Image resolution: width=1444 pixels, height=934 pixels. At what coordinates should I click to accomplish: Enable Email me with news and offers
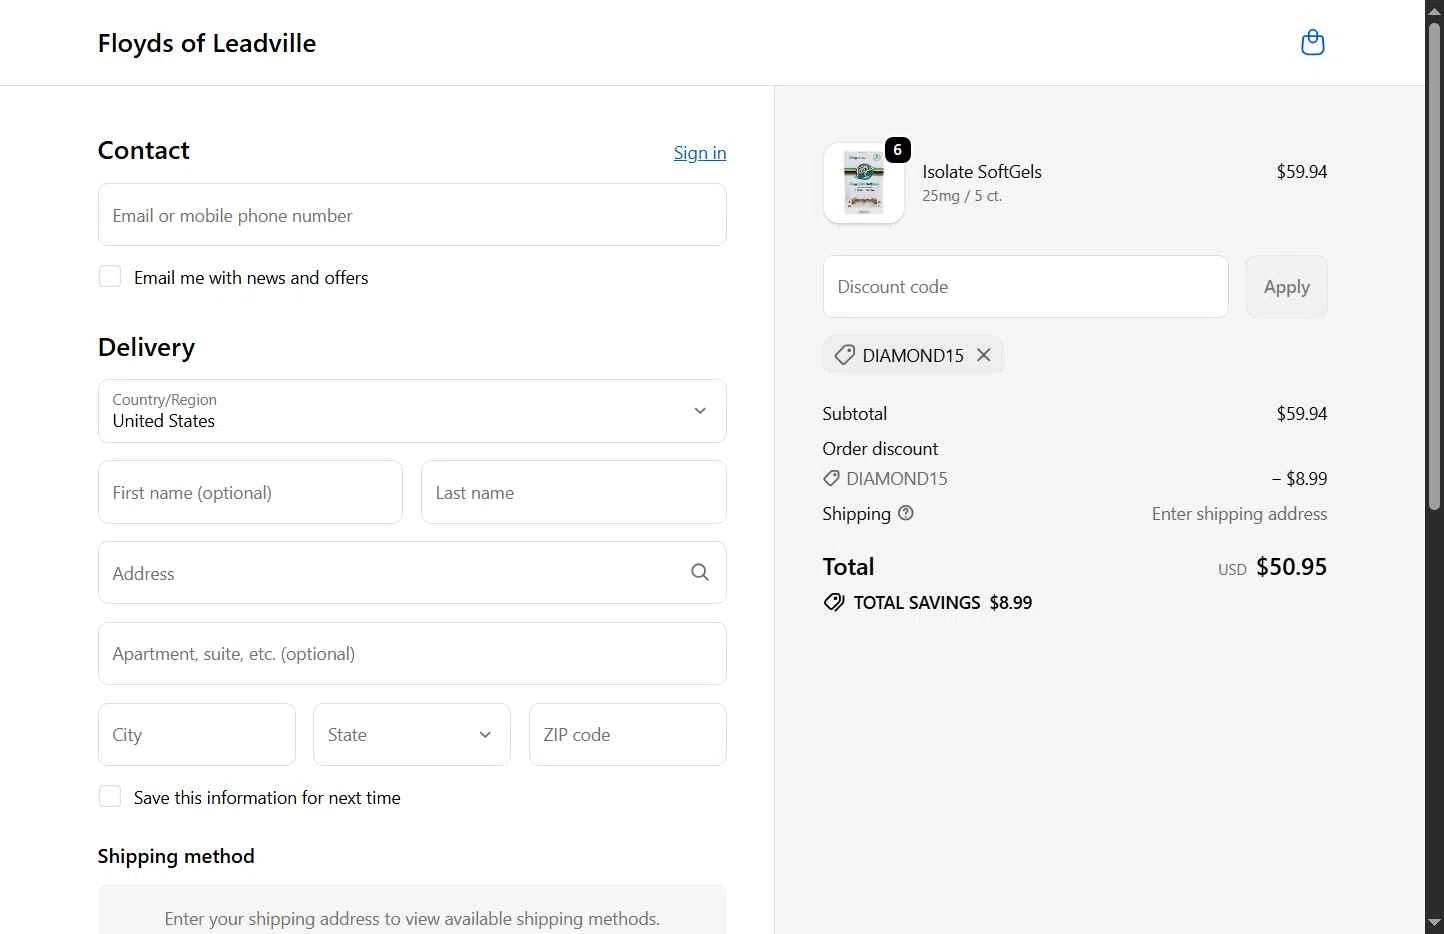(110, 277)
